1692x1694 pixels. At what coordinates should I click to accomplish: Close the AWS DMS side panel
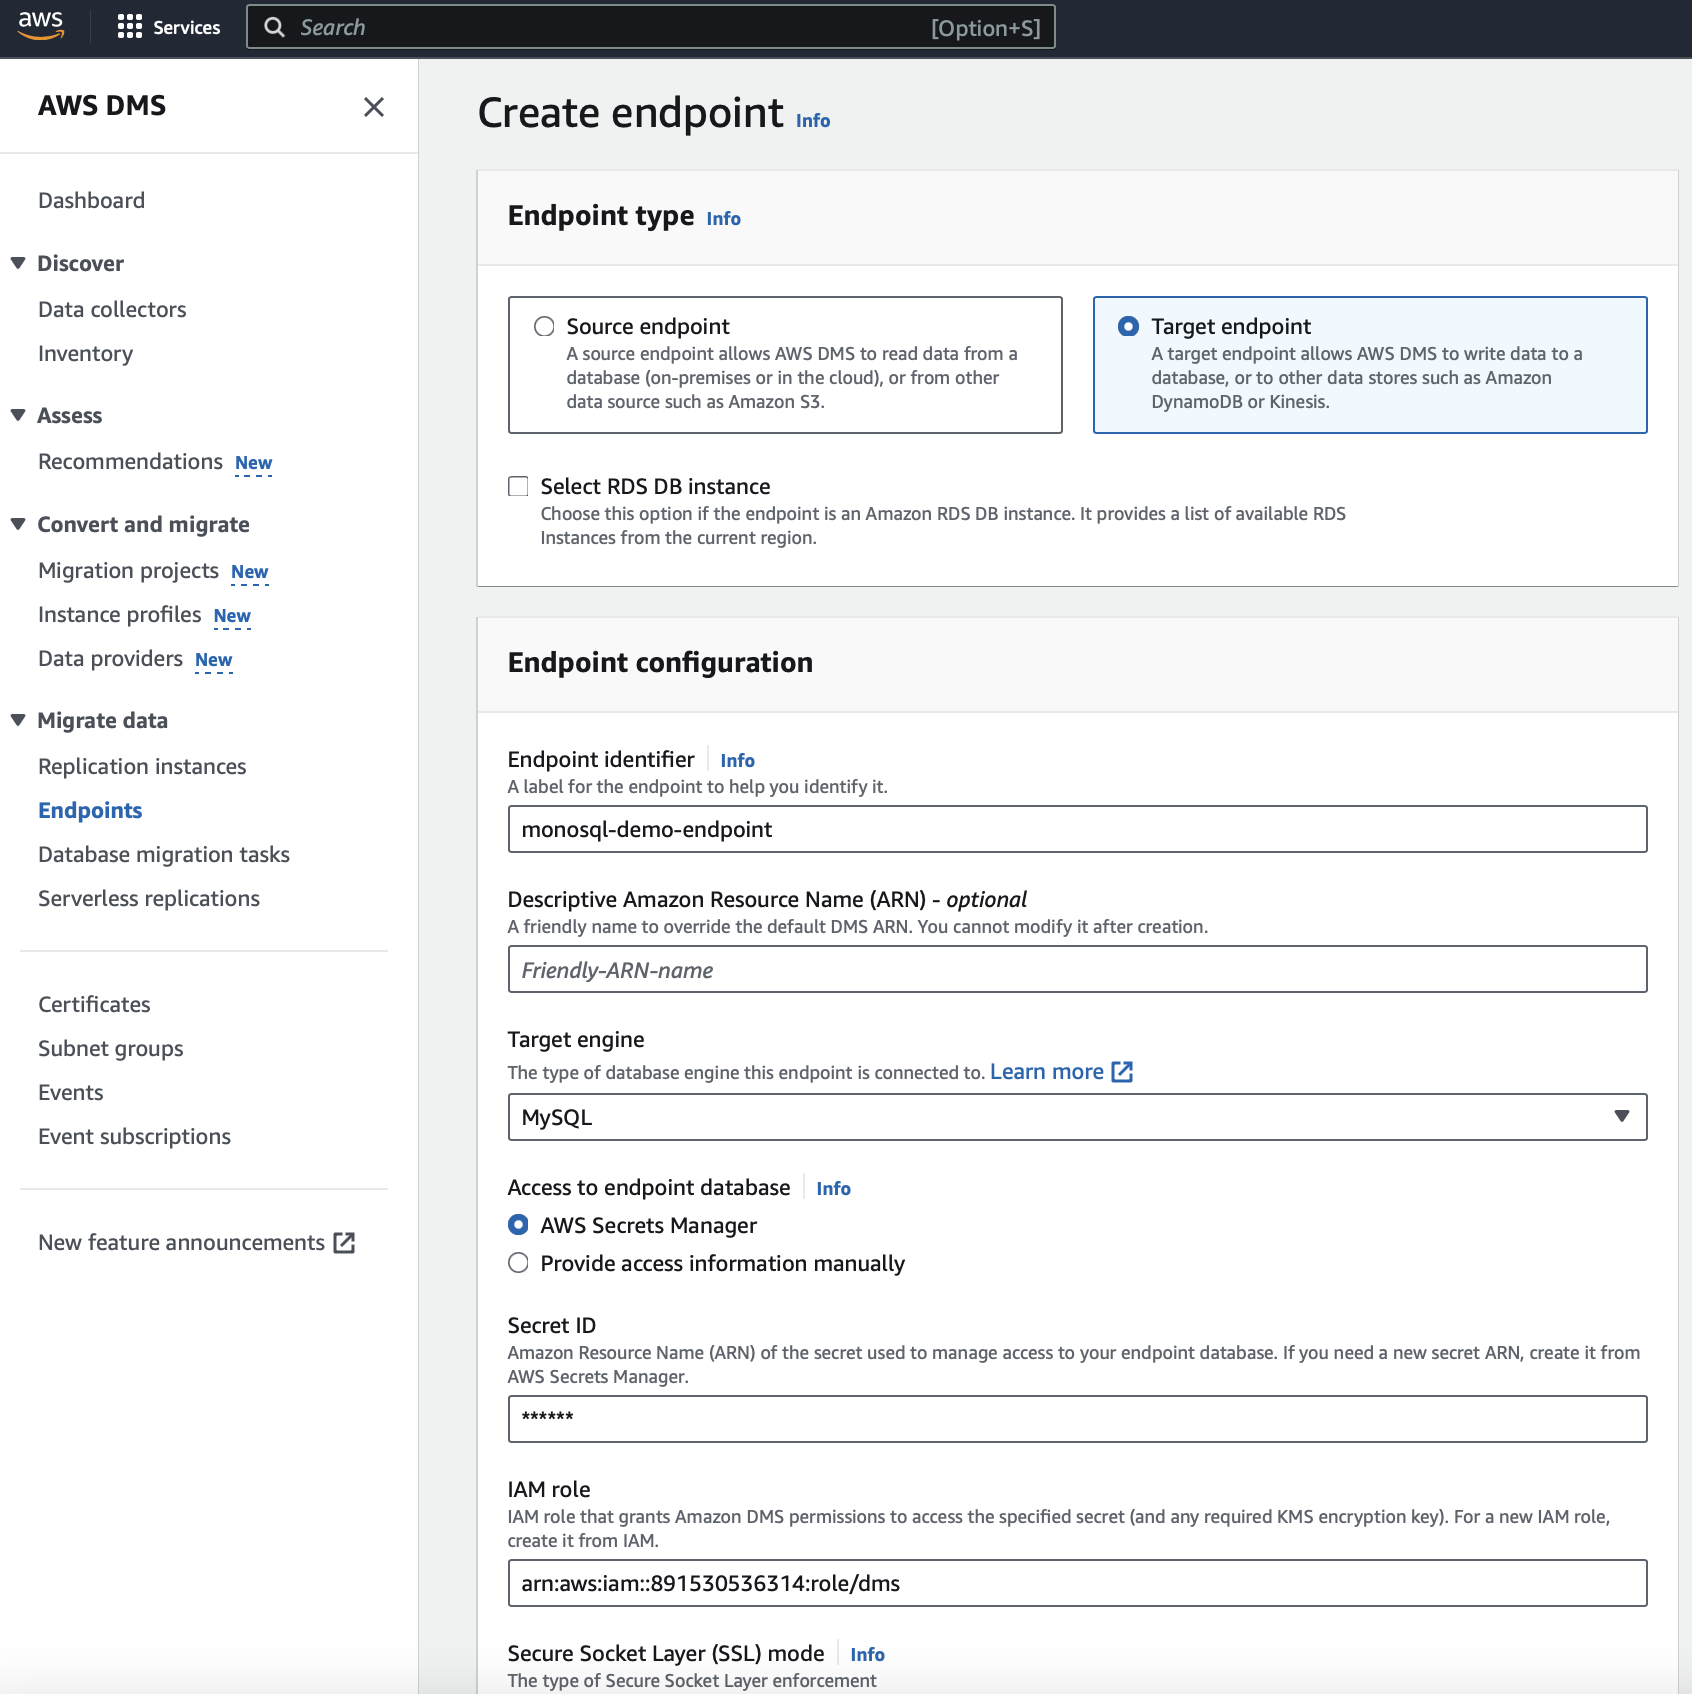374,107
